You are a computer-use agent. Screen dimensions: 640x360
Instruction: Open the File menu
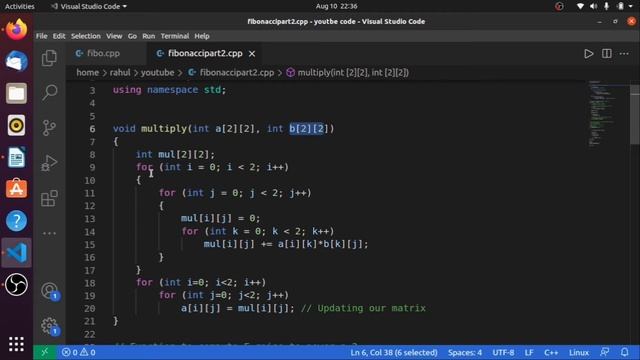point(42,36)
